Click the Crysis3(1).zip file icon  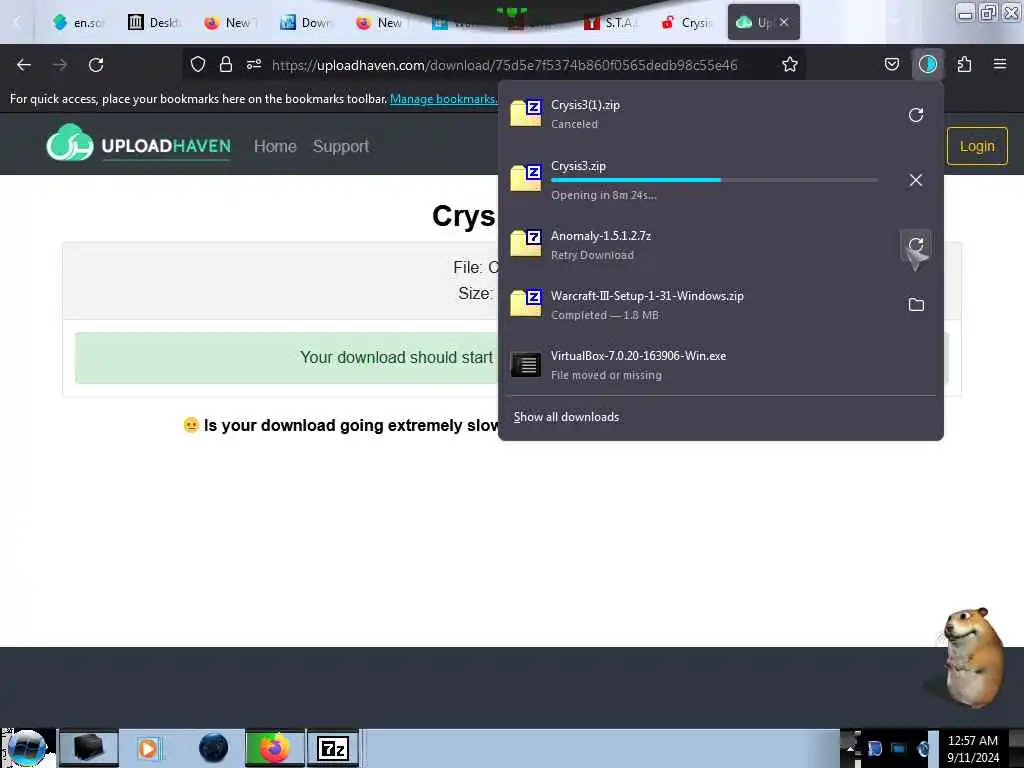pos(526,113)
